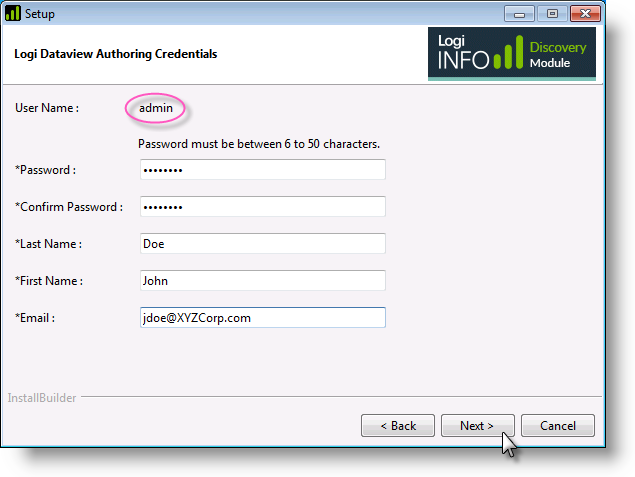Click the Setup title text
Screen dimensions: 635x477
(x=40, y=14)
